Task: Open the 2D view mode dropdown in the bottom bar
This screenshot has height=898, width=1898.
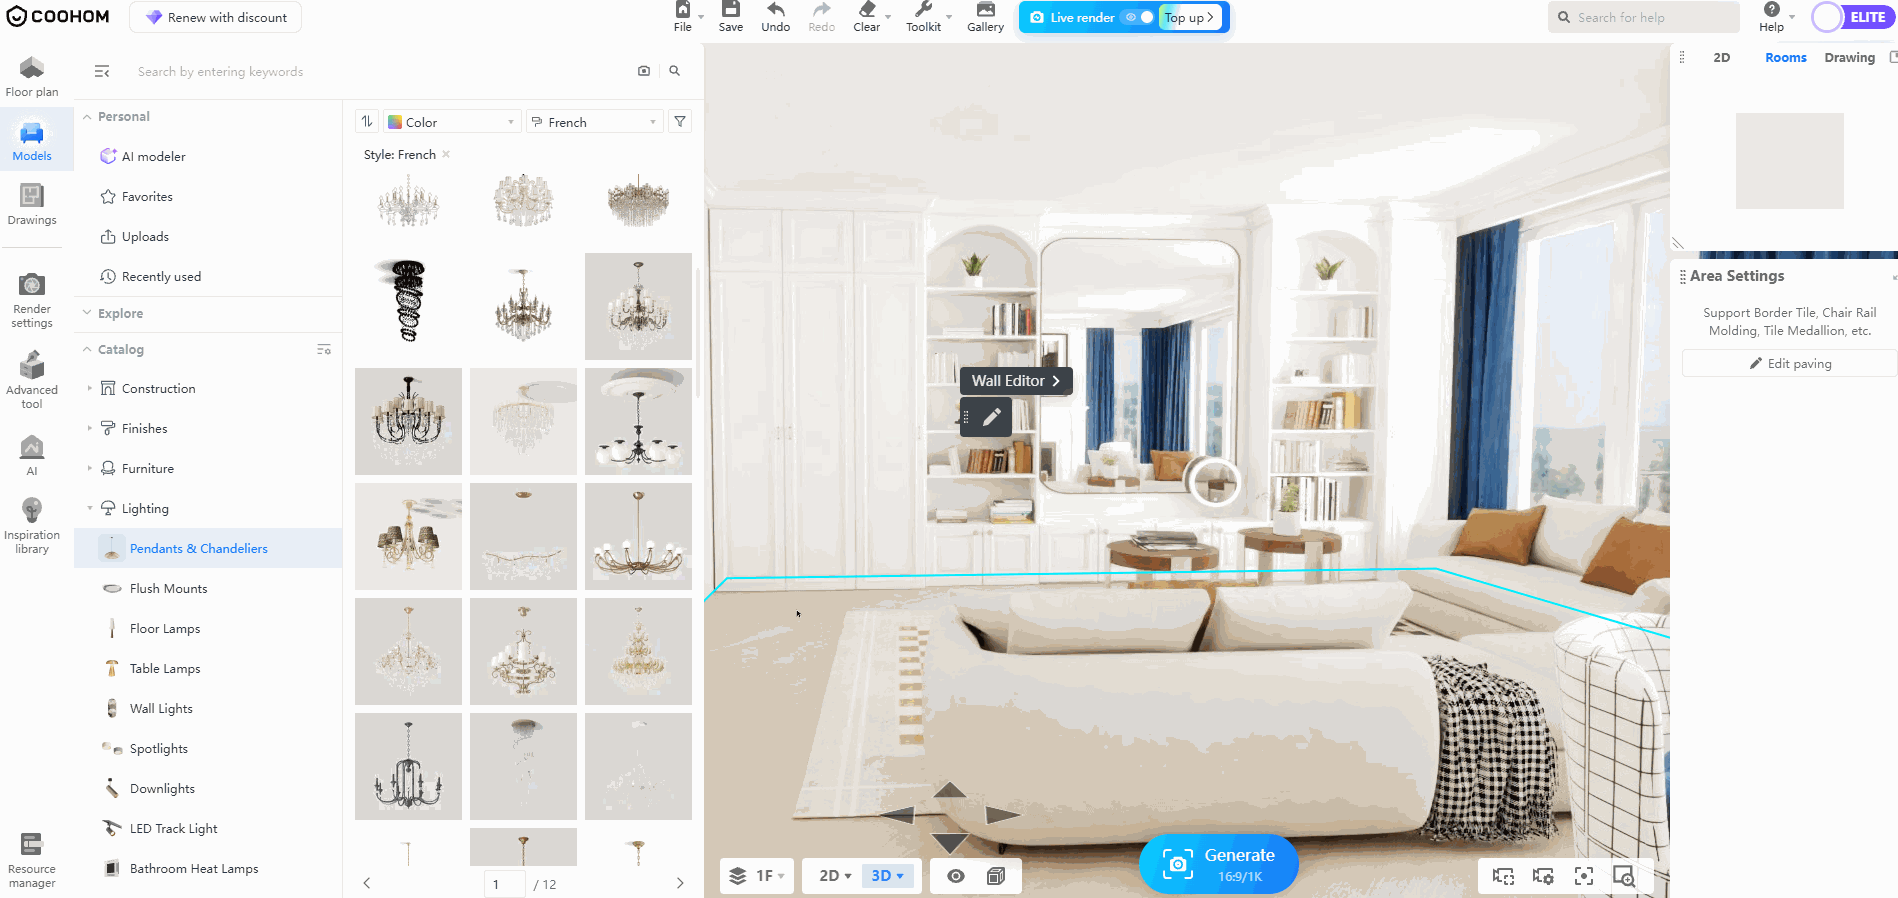Action: (835, 876)
